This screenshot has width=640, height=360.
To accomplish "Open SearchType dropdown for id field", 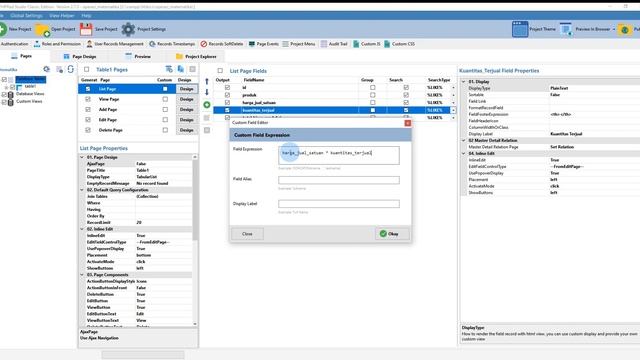I will tap(453, 87).
